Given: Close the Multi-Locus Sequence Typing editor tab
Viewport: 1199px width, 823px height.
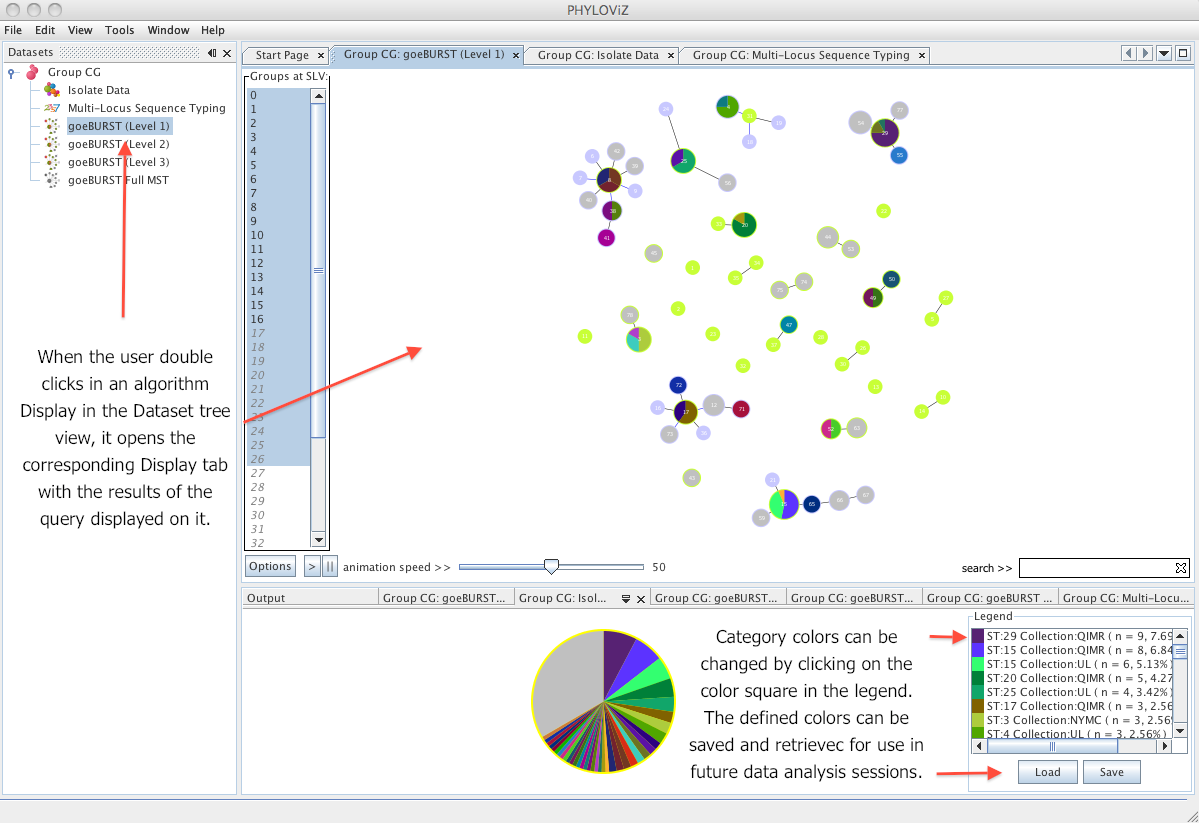Looking at the screenshot, I should click(922, 56).
